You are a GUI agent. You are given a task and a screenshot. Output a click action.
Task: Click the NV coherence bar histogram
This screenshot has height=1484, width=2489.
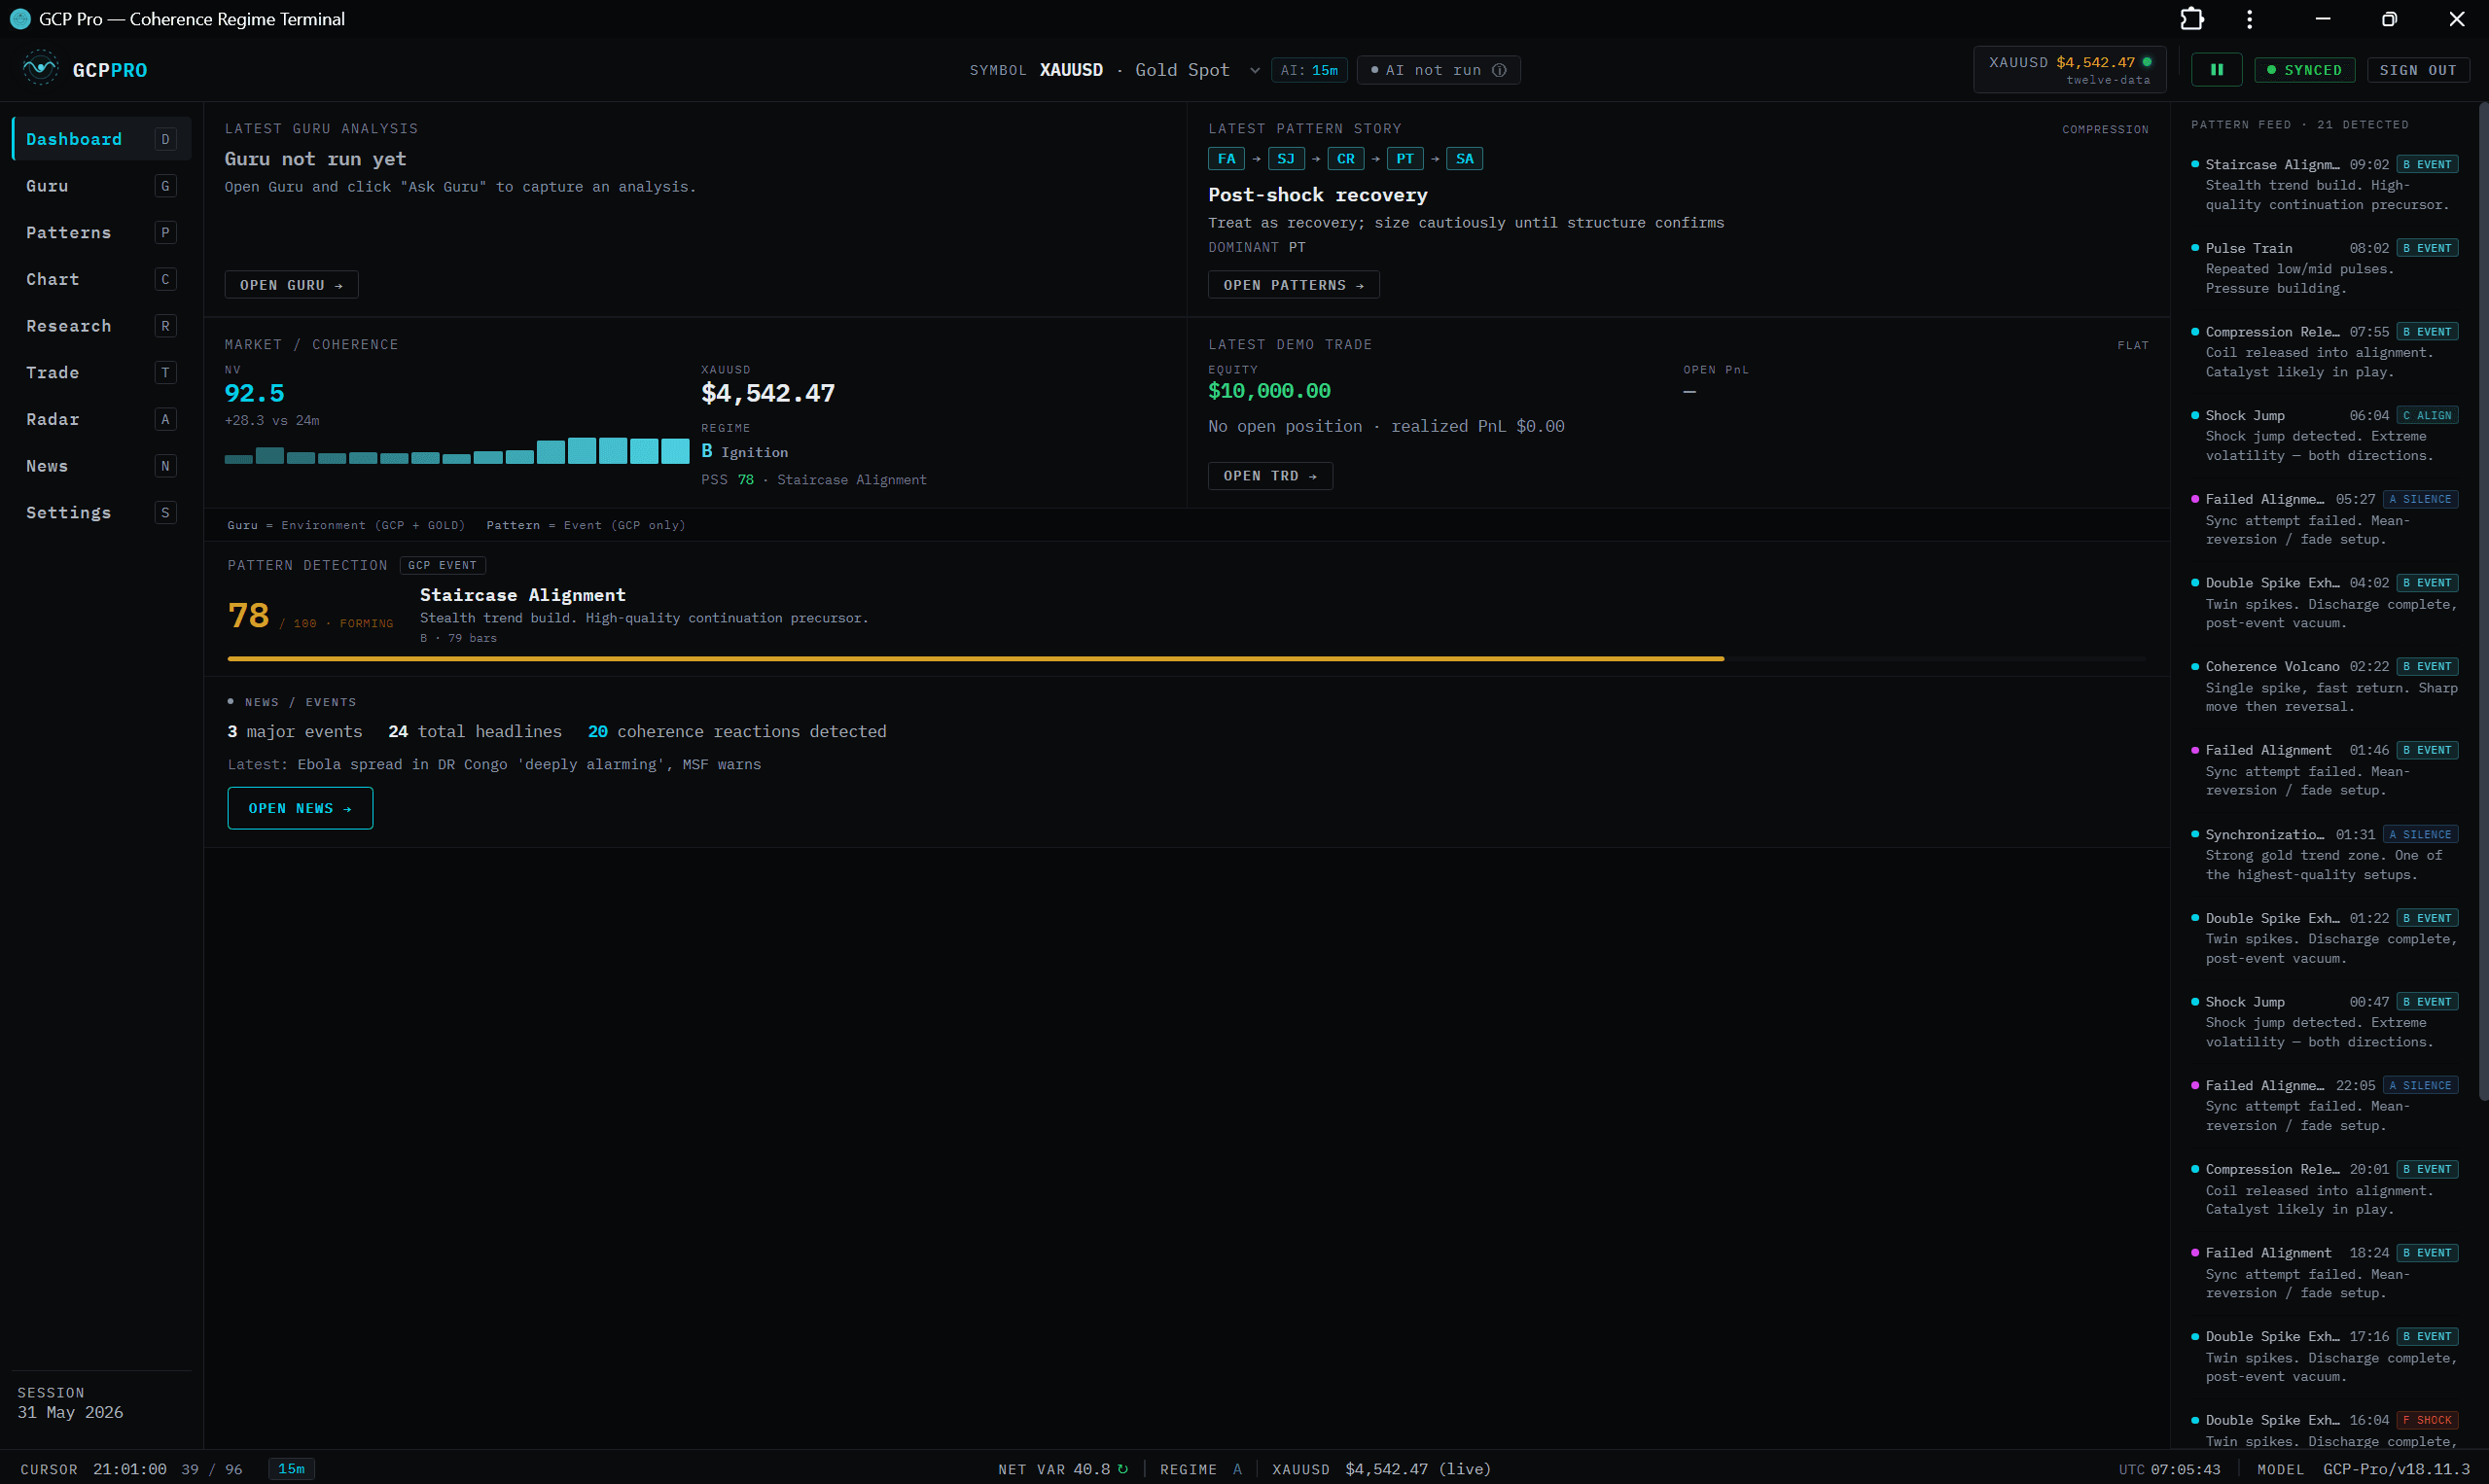(457, 451)
